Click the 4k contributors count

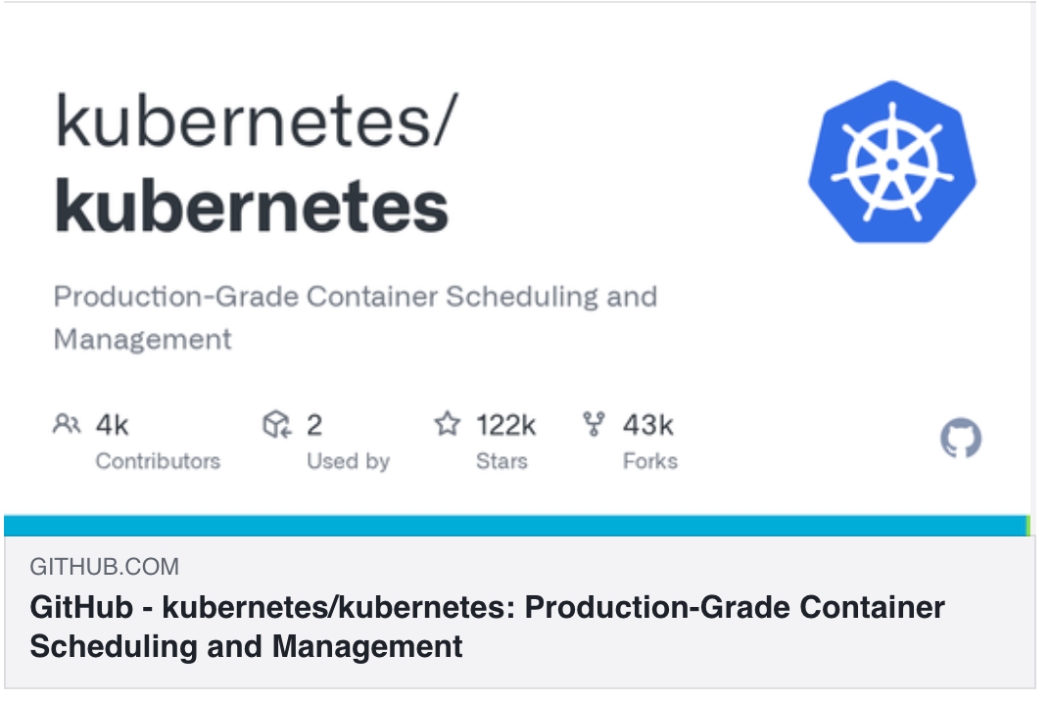[112, 425]
